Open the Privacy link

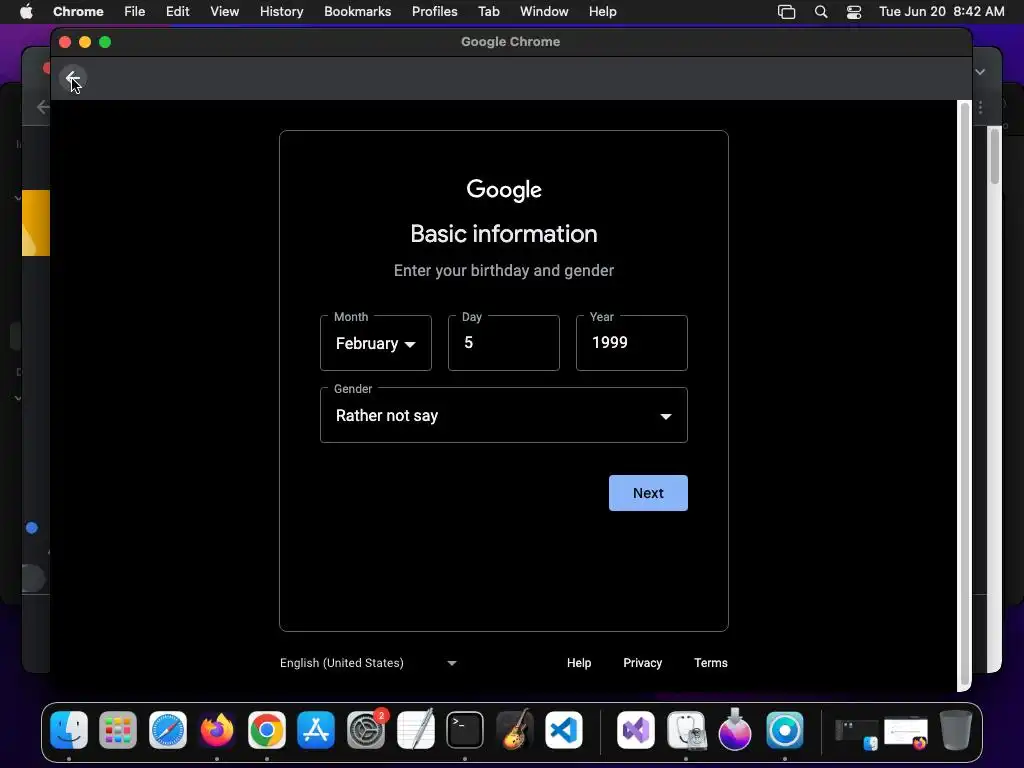pyautogui.click(x=643, y=663)
